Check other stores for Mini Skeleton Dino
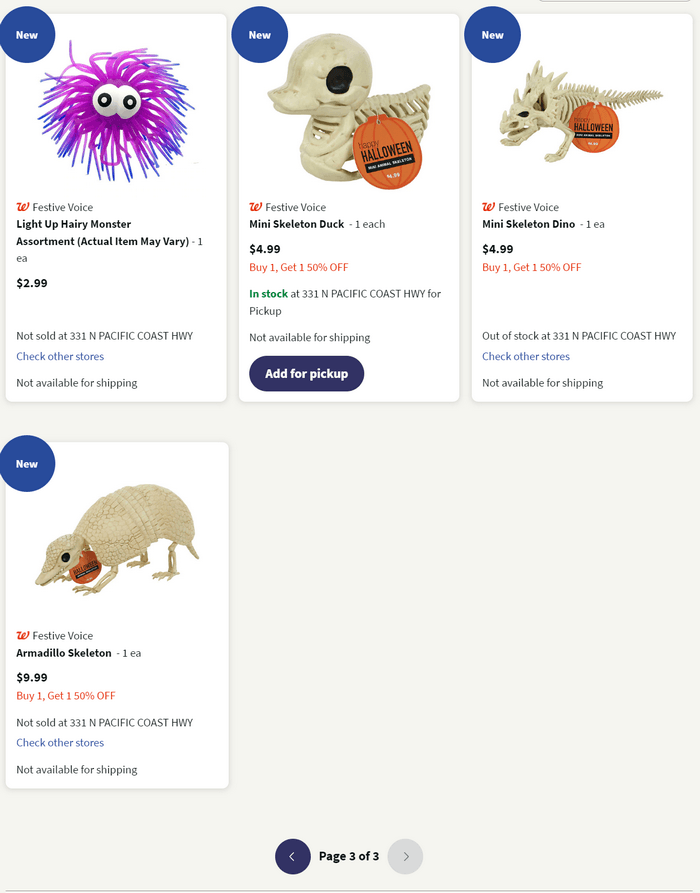 (526, 356)
